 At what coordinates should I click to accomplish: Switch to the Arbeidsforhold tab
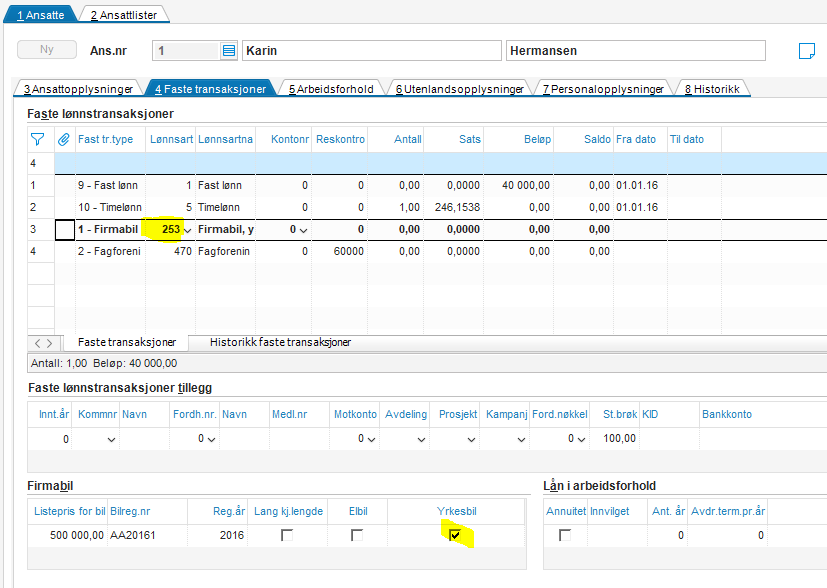coord(330,89)
